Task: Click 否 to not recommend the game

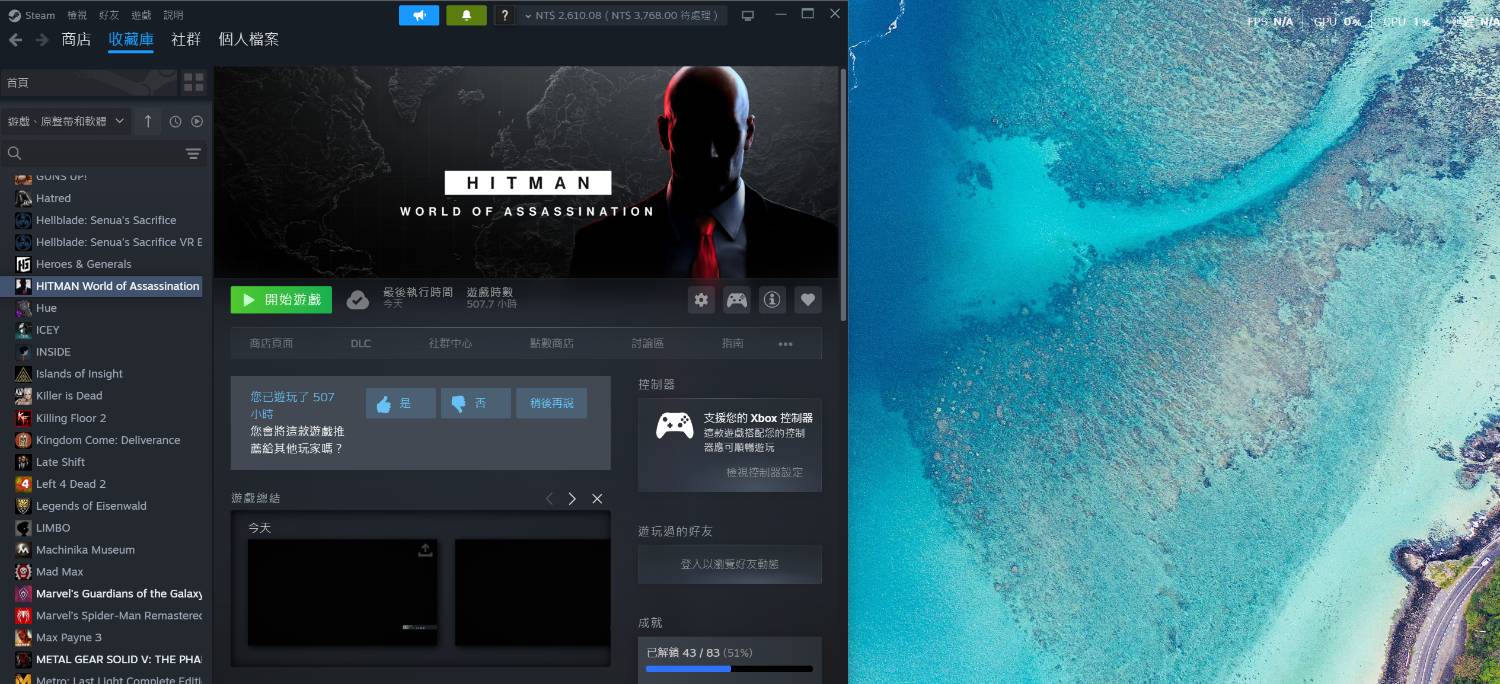Action: tap(476, 403)
